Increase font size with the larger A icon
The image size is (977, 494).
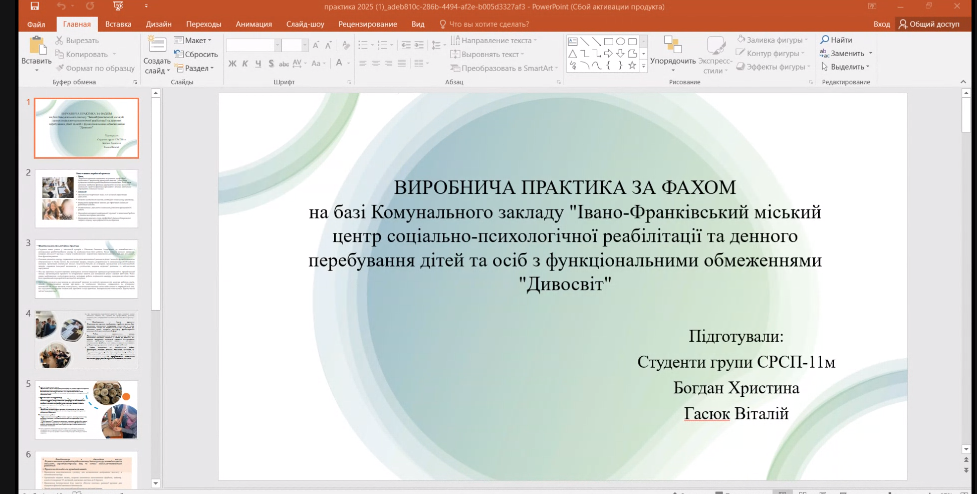click(316, 45)
